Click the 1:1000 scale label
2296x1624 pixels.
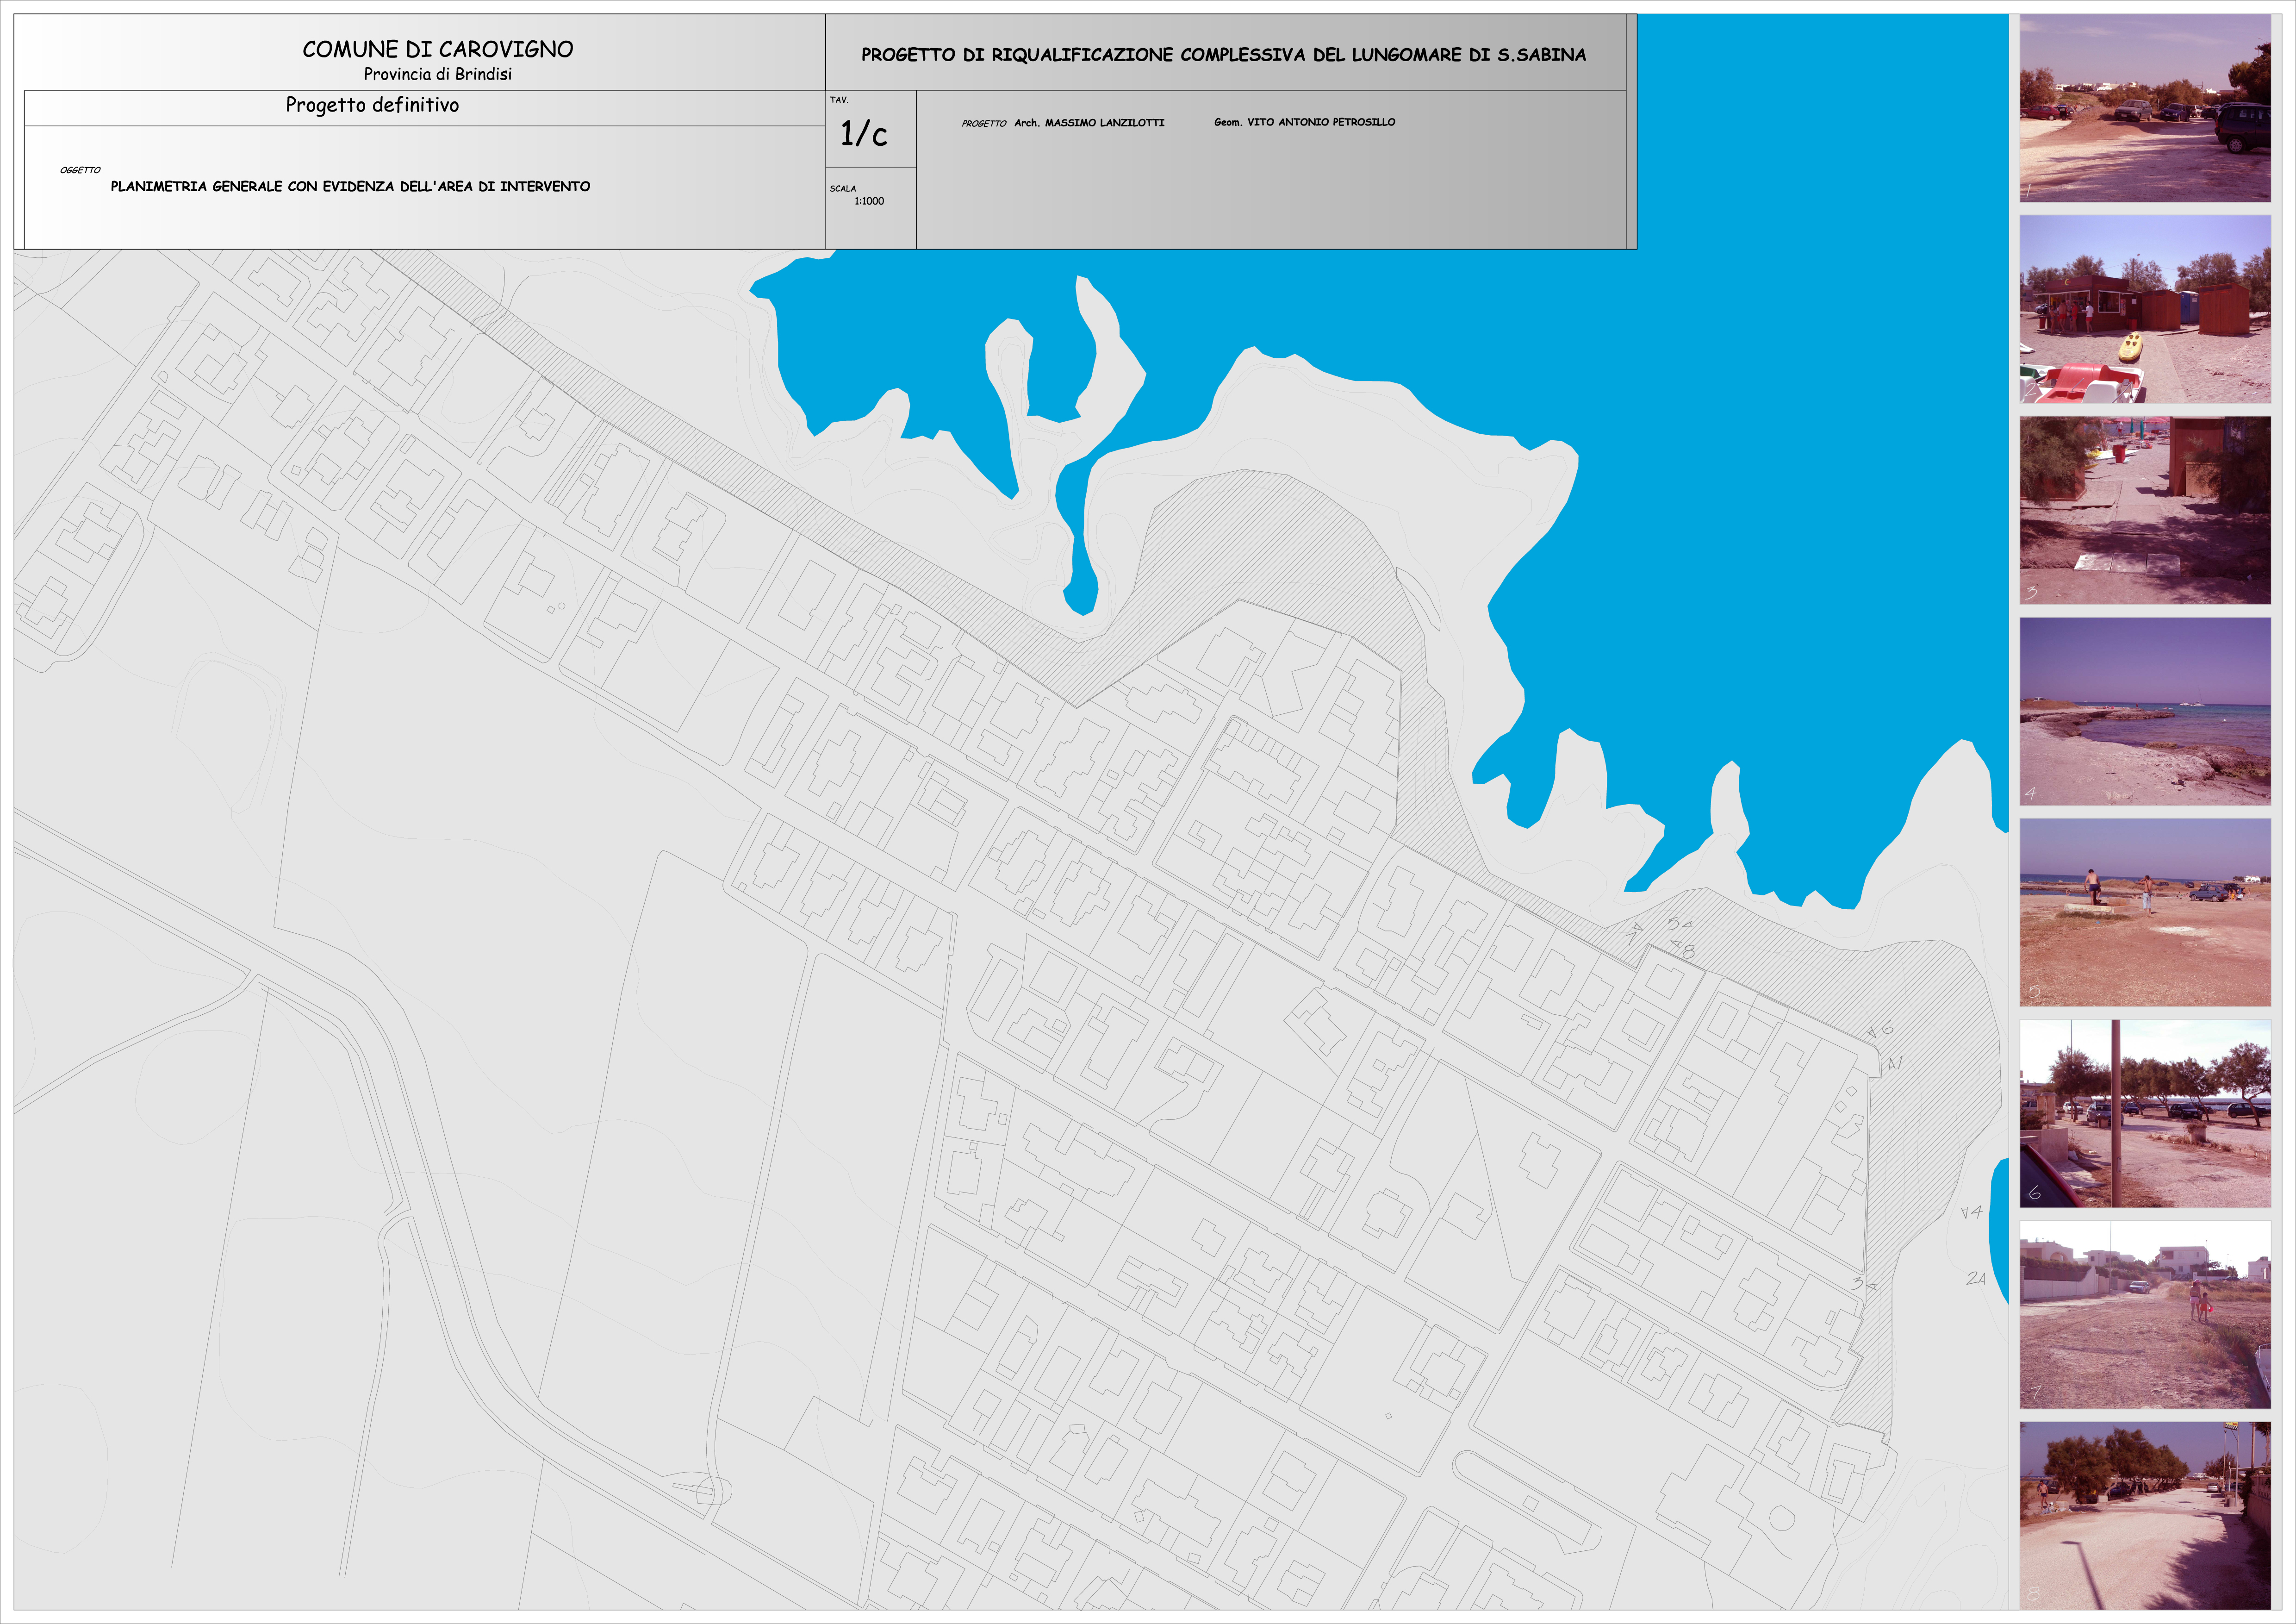click(869, 201)
